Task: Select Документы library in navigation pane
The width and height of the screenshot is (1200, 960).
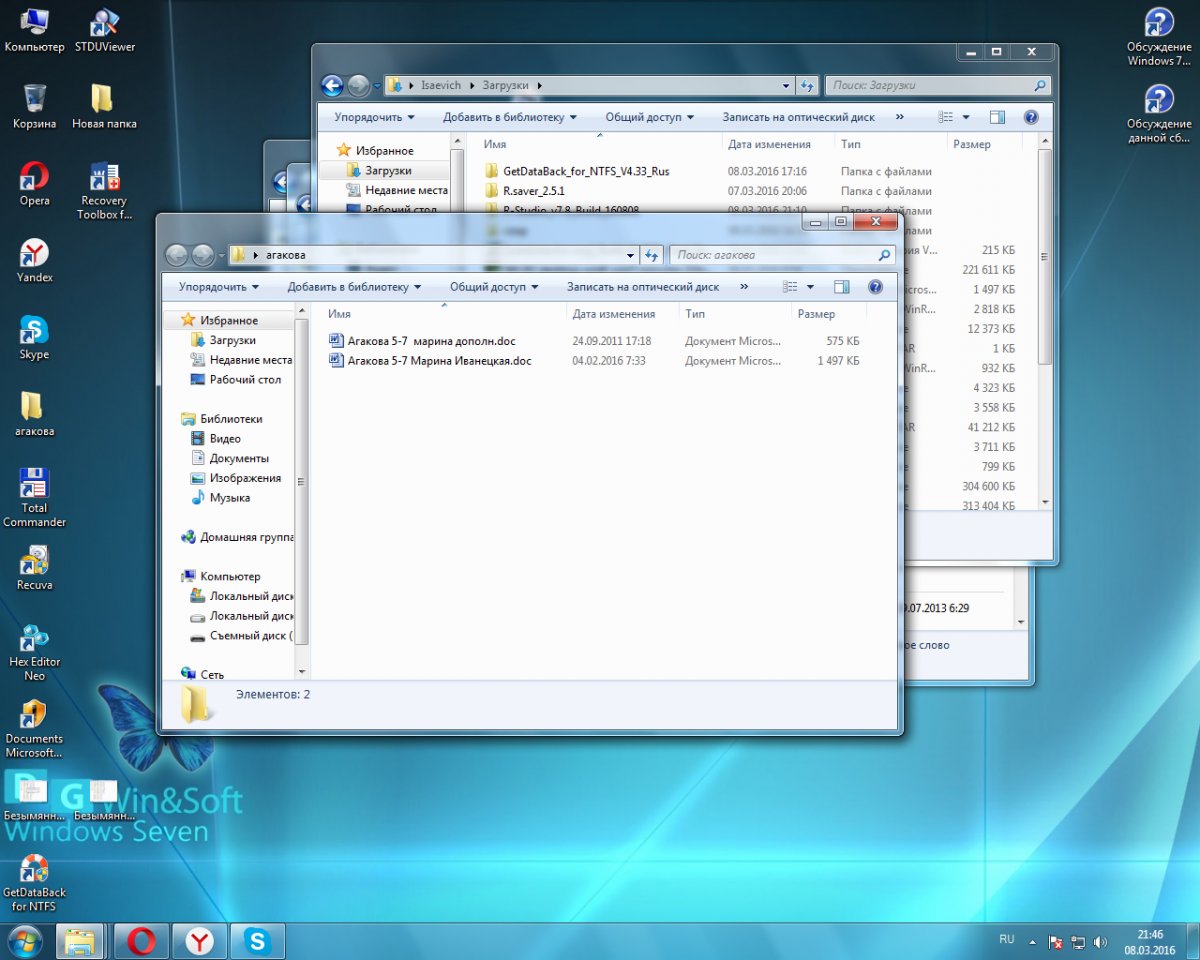Action: [238, 458]
